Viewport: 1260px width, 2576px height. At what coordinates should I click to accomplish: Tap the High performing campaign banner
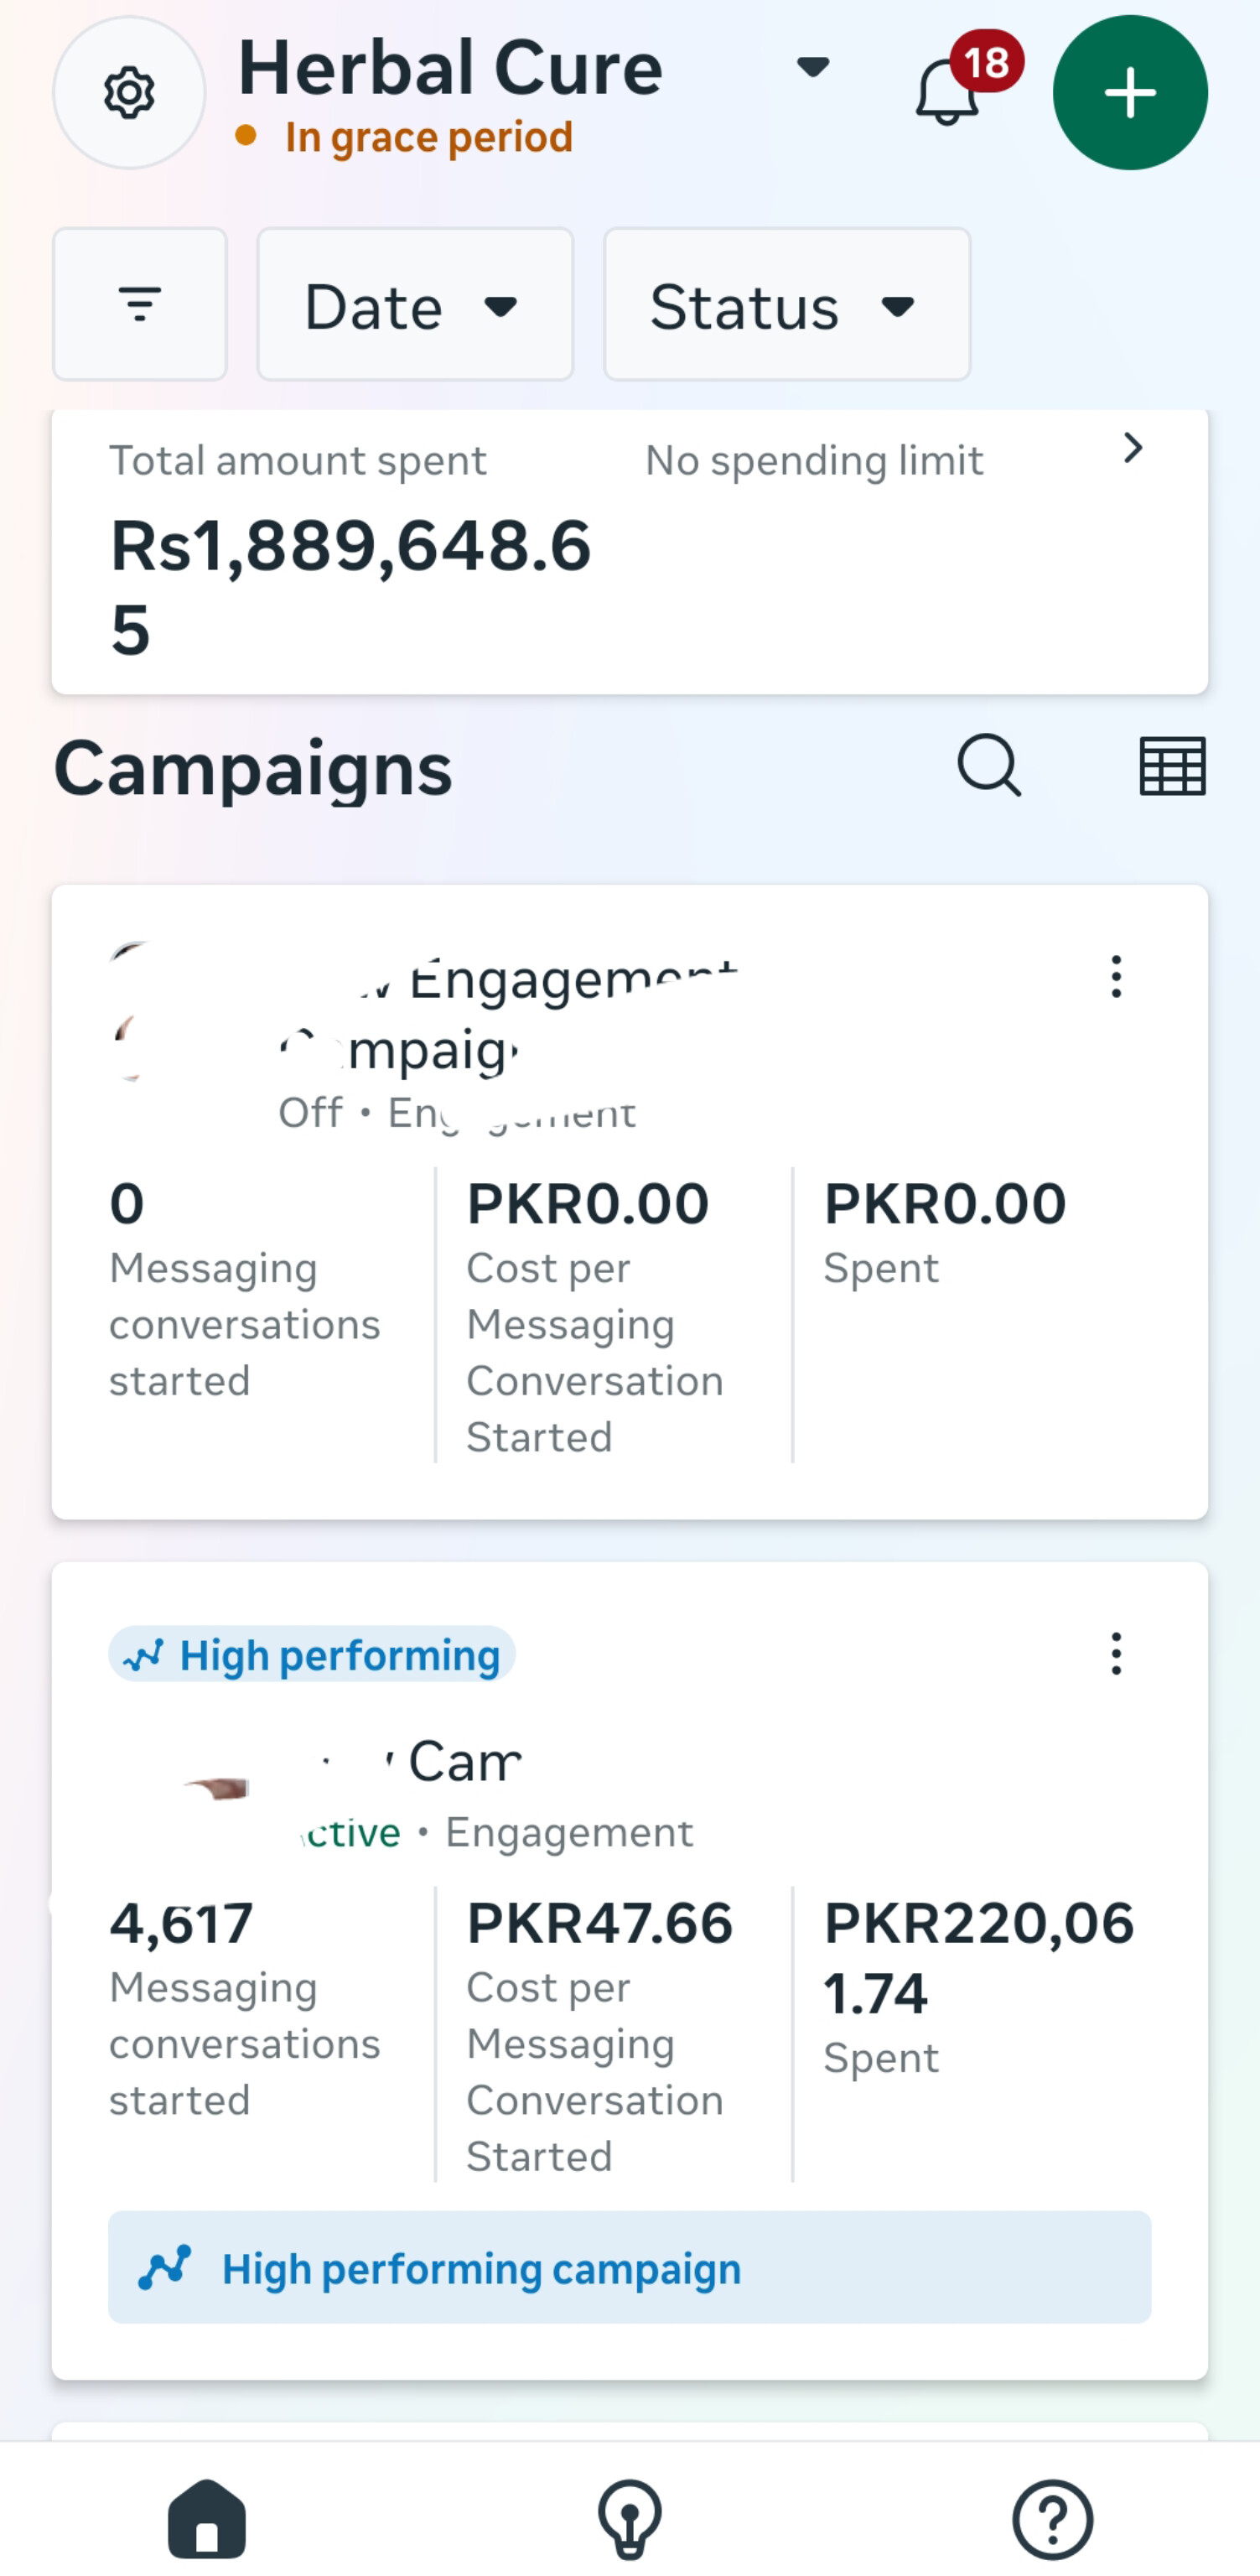pos(630,2268)
